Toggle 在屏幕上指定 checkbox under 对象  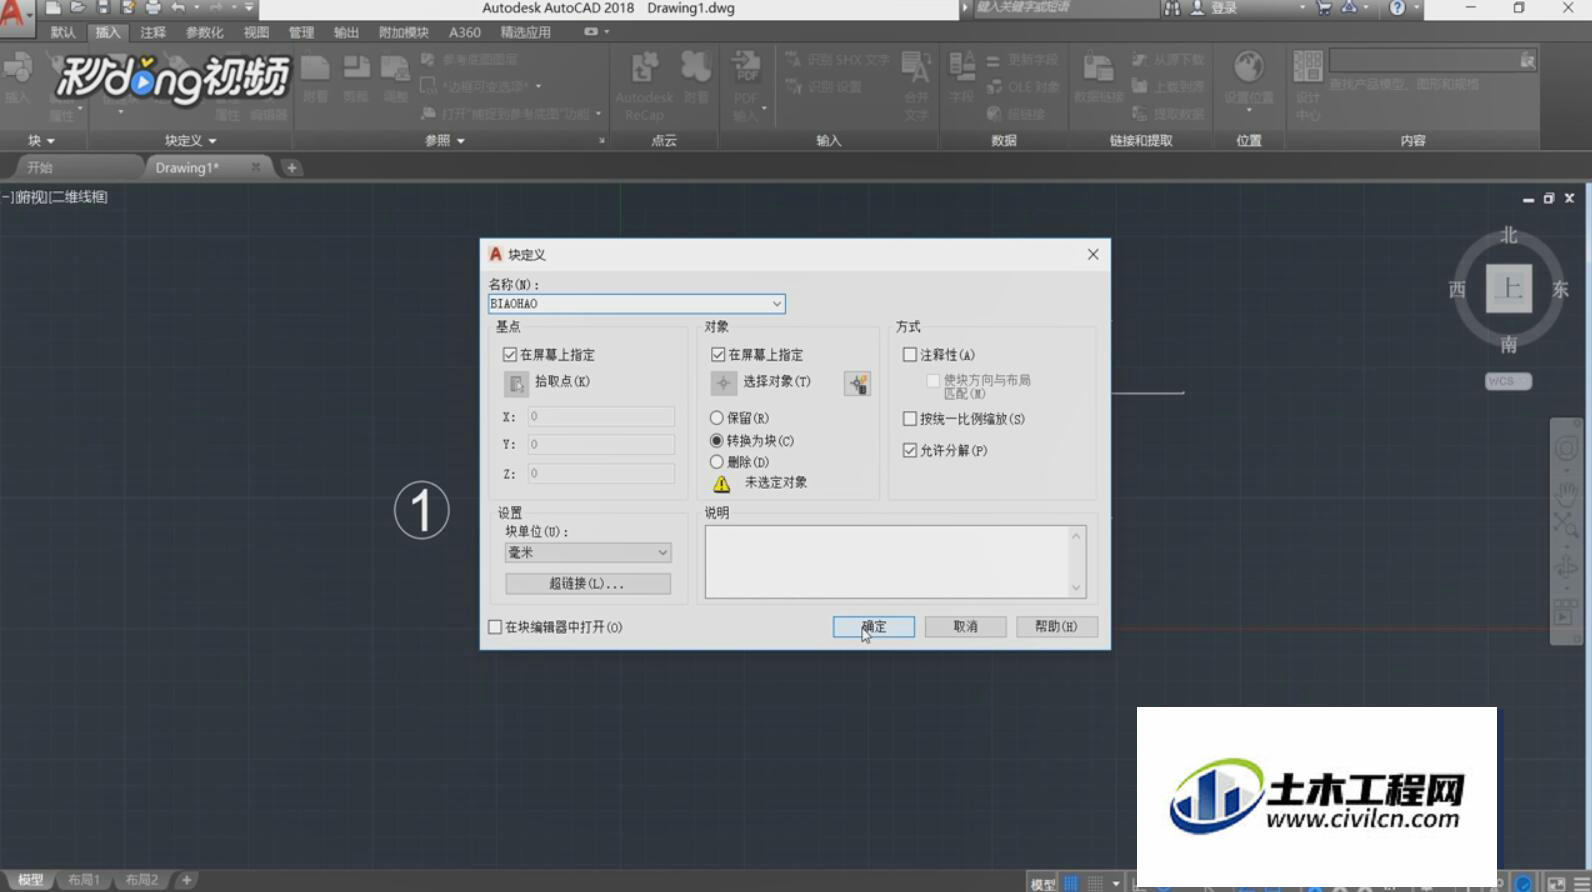718,355
